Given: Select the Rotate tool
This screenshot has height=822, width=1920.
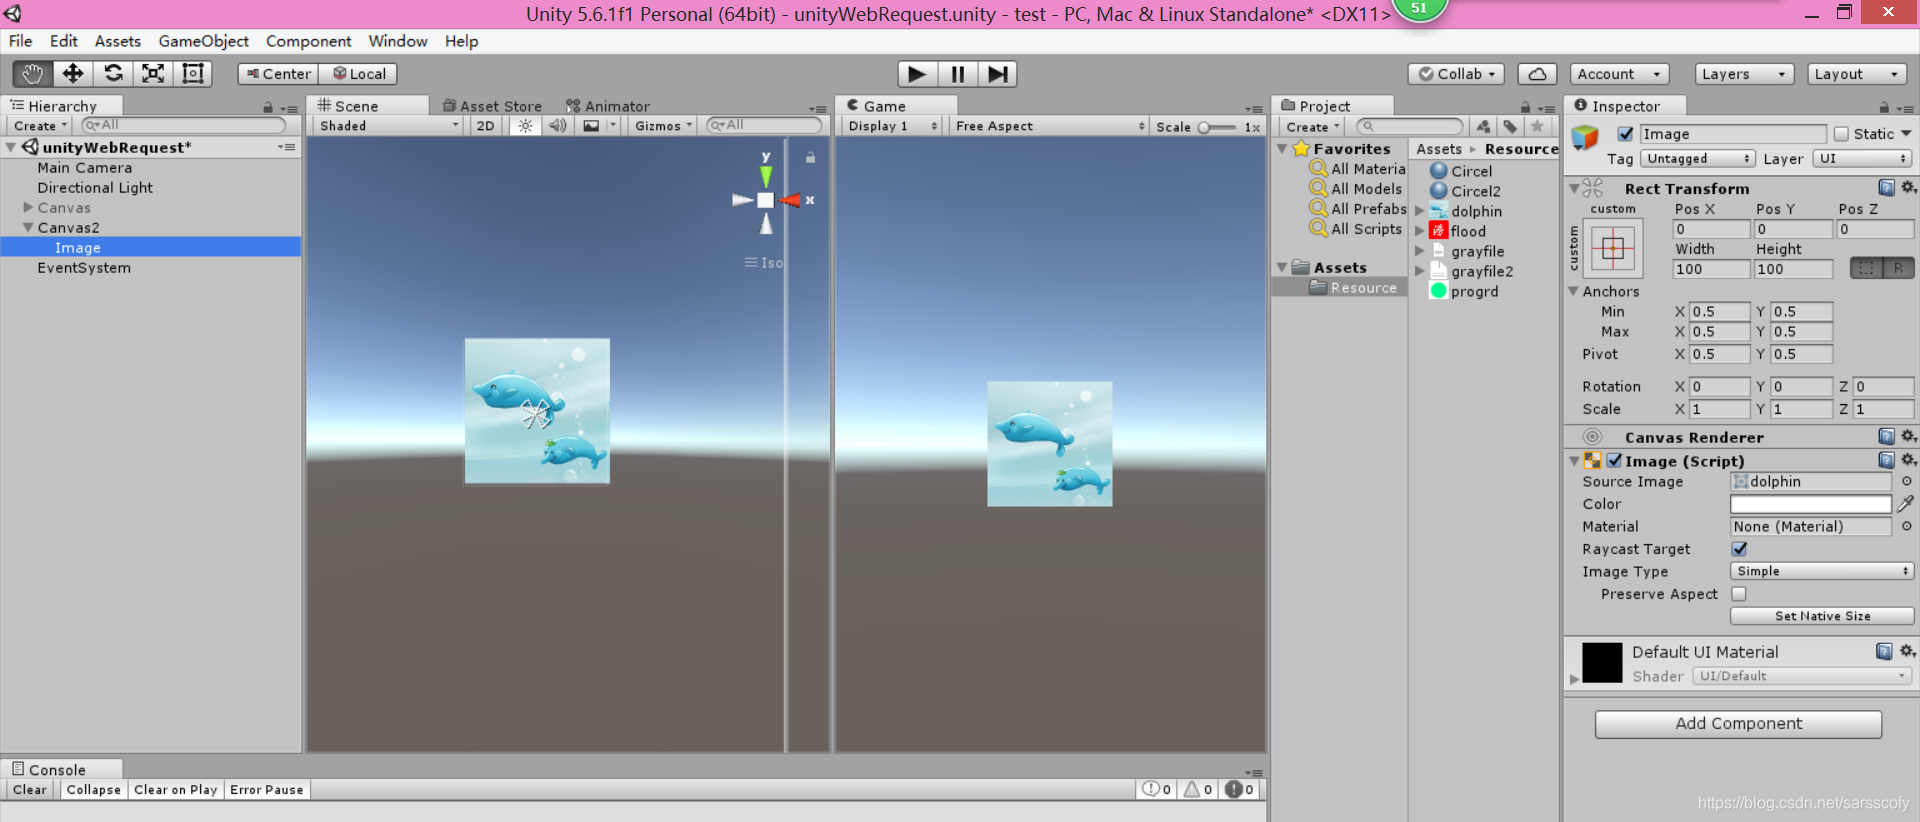Looking at the screenshot, I should click(113, 74).
